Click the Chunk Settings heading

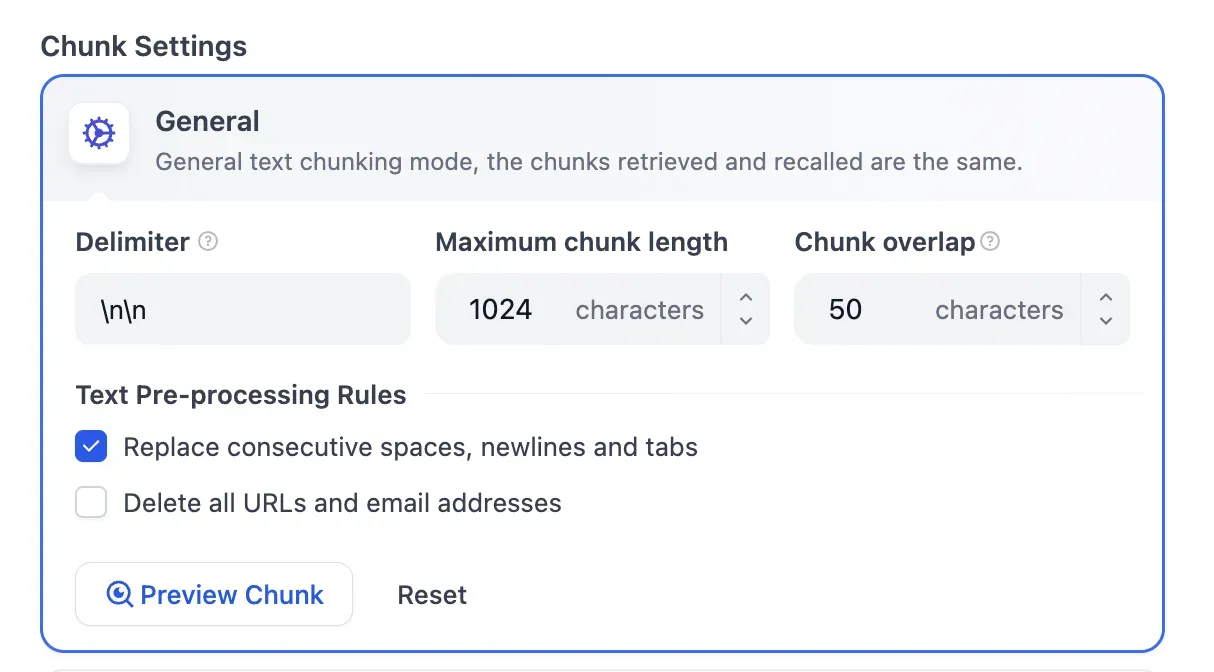pos(143,46)
